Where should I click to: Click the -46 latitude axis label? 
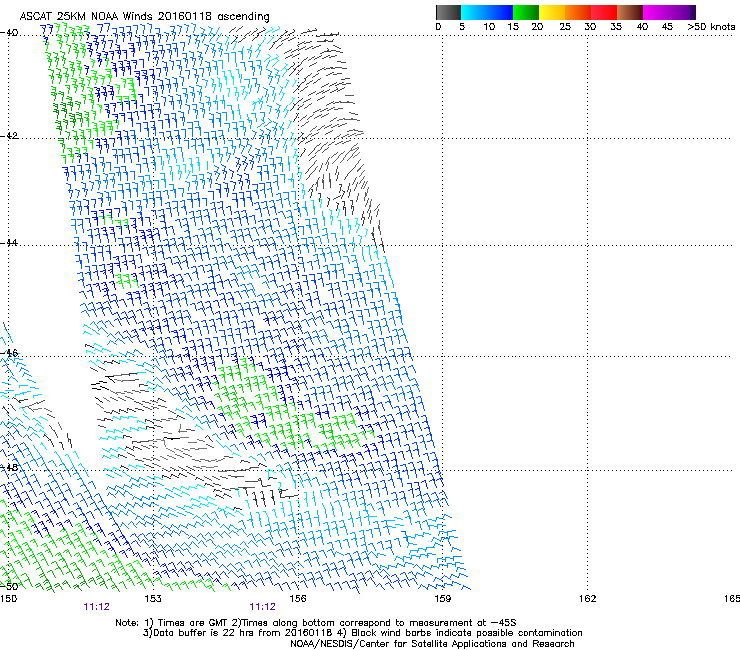click(9, 353)
